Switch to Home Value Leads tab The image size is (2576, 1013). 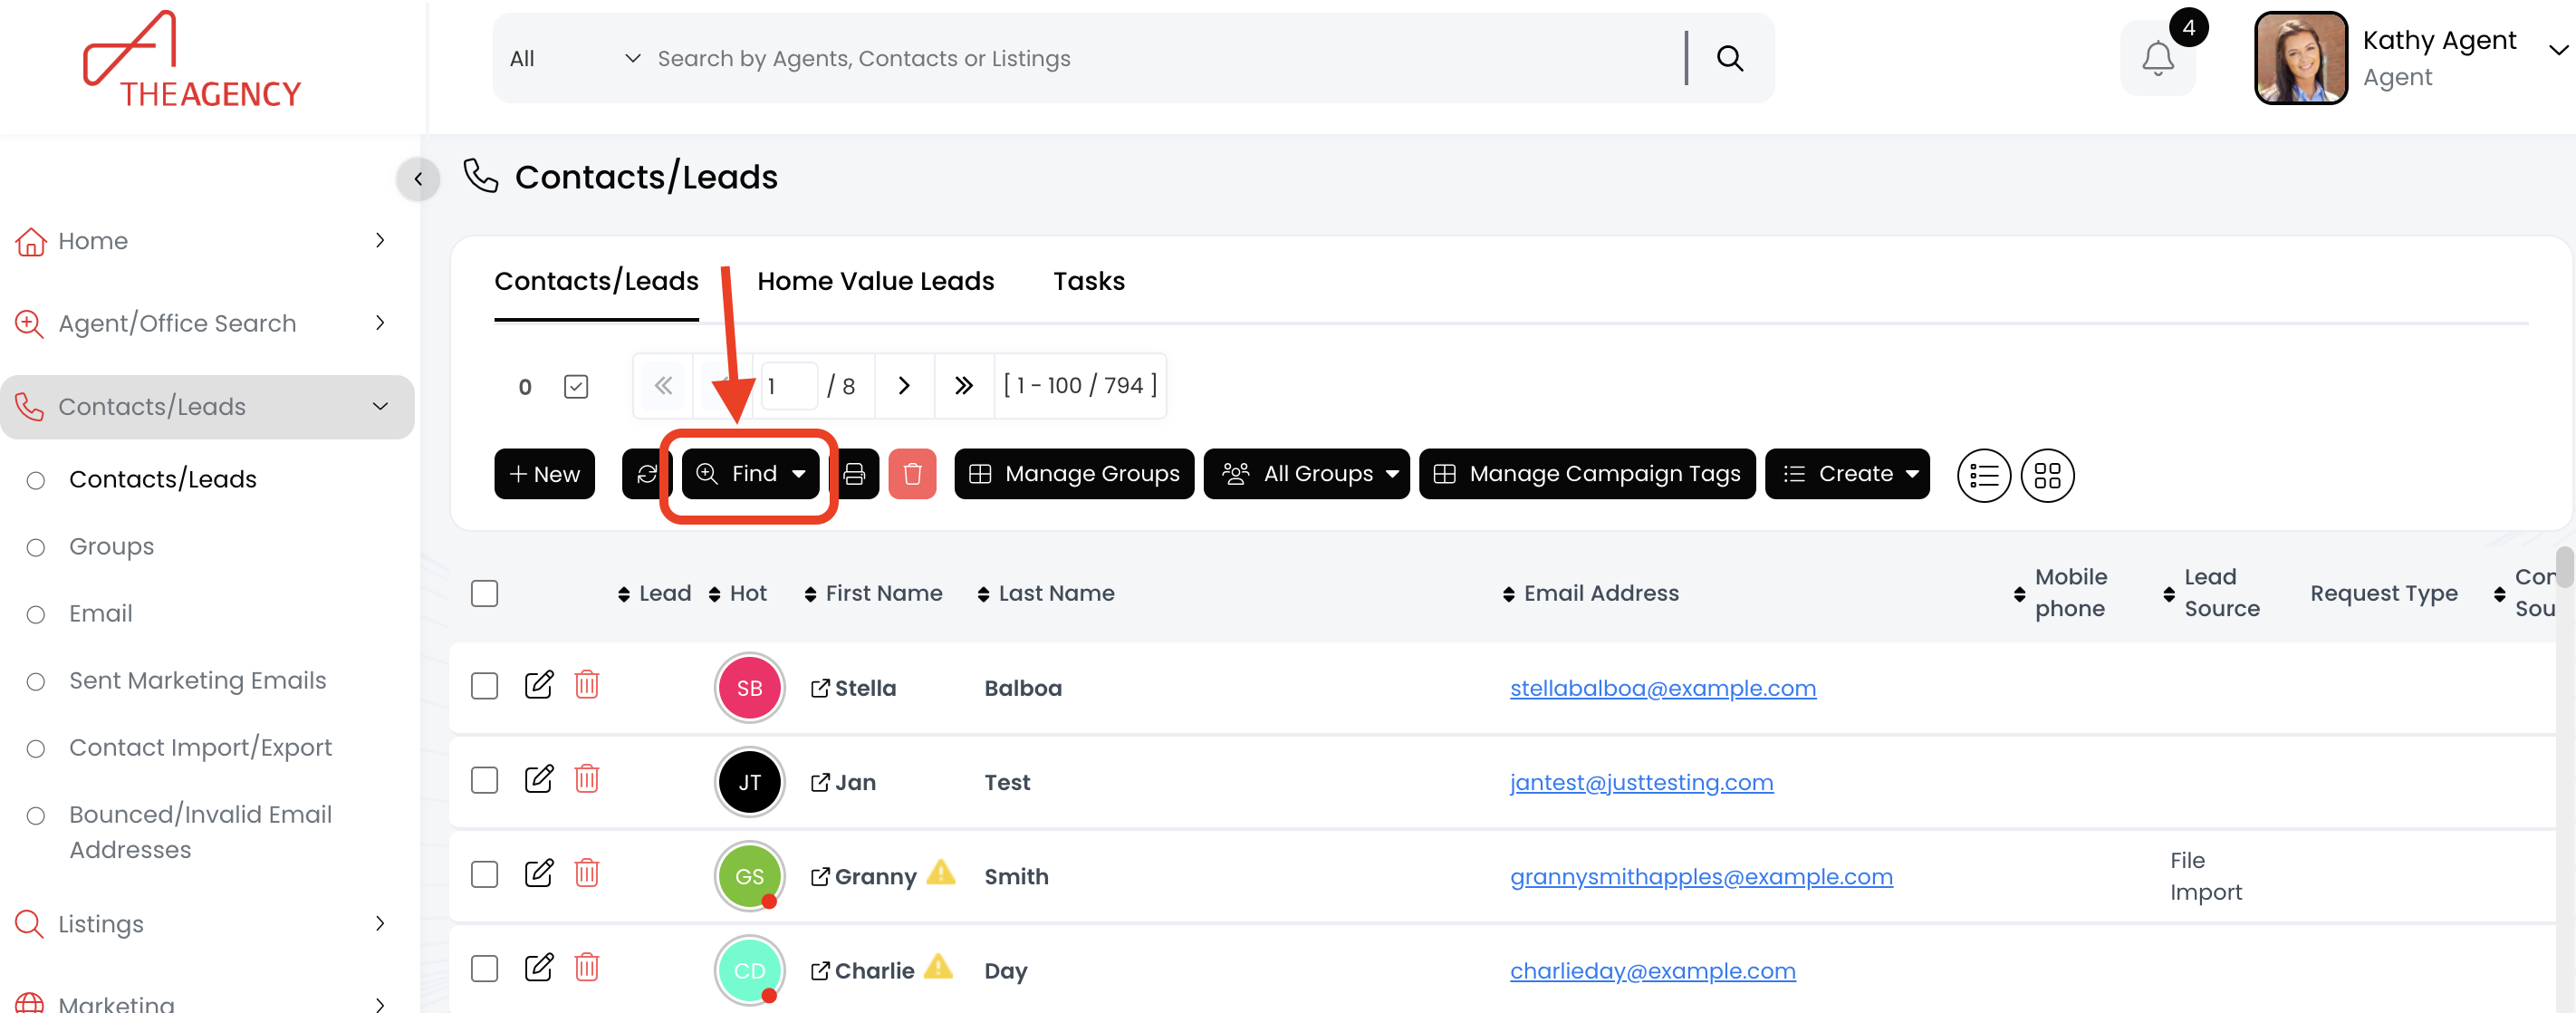point(875,282)
